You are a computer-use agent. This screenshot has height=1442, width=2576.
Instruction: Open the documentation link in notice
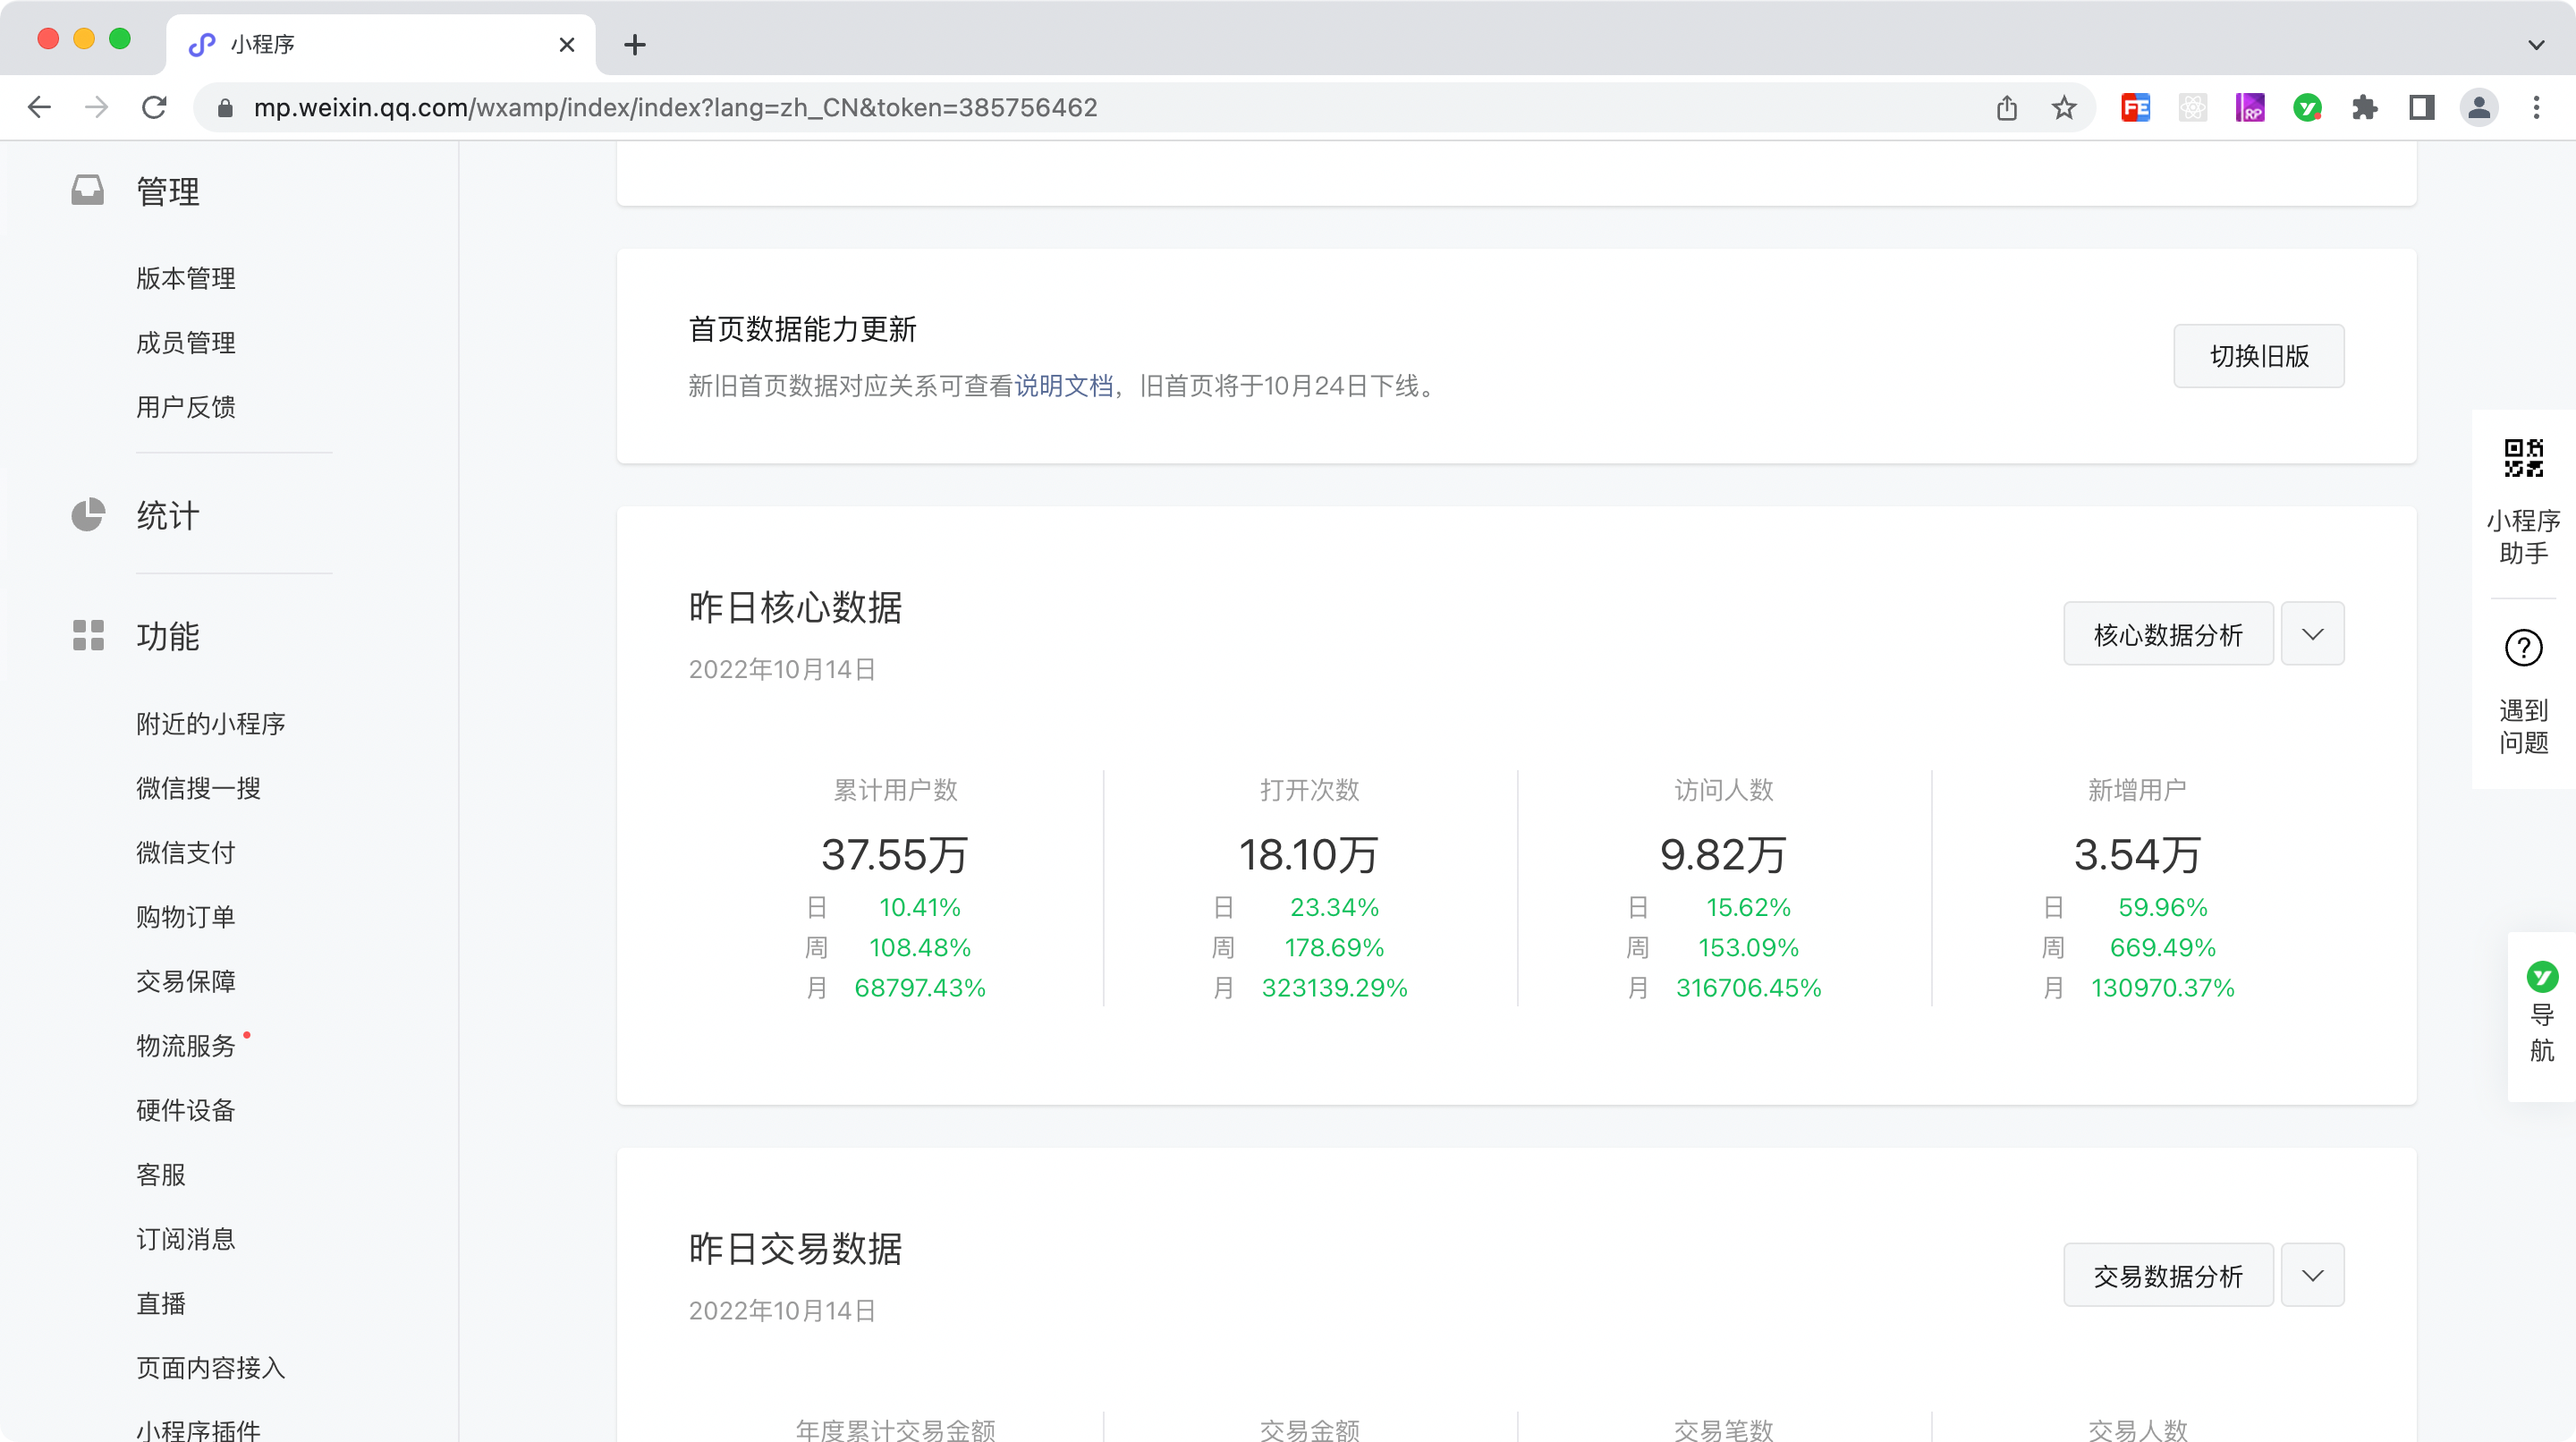pyautogui.click(x=1063, y=386)
